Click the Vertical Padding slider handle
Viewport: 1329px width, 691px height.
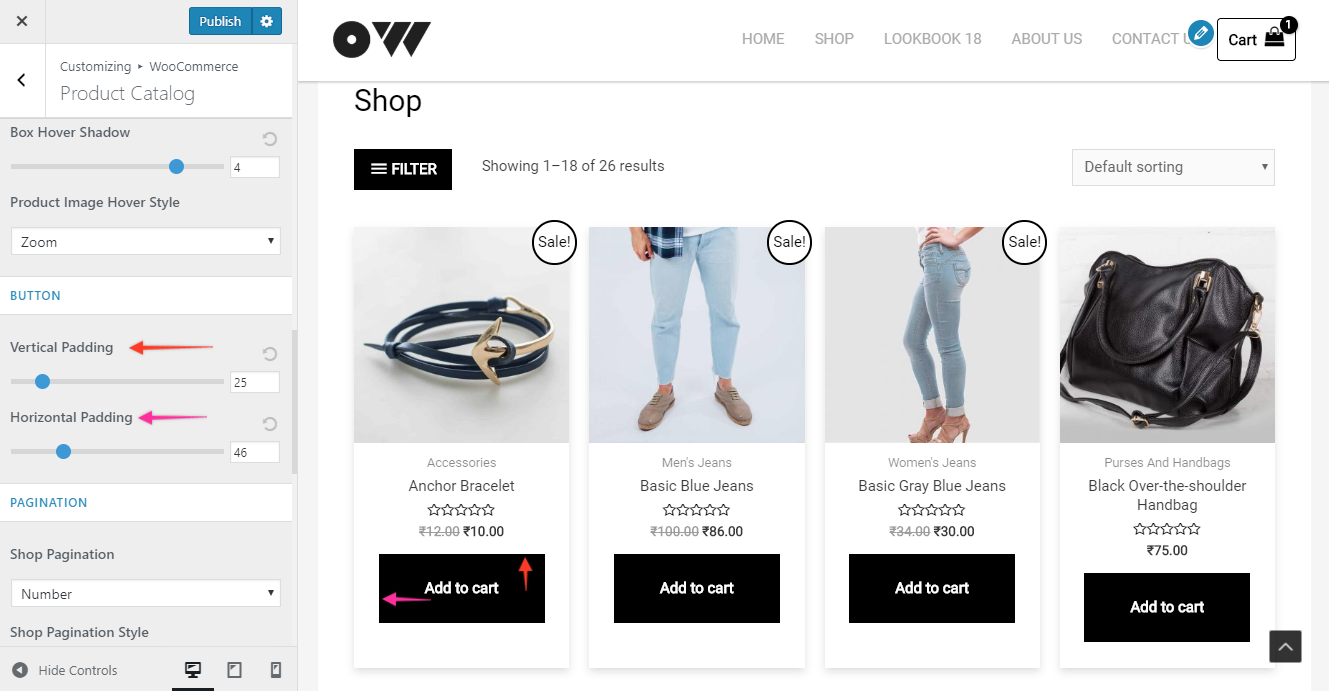(x=42, y=381)
